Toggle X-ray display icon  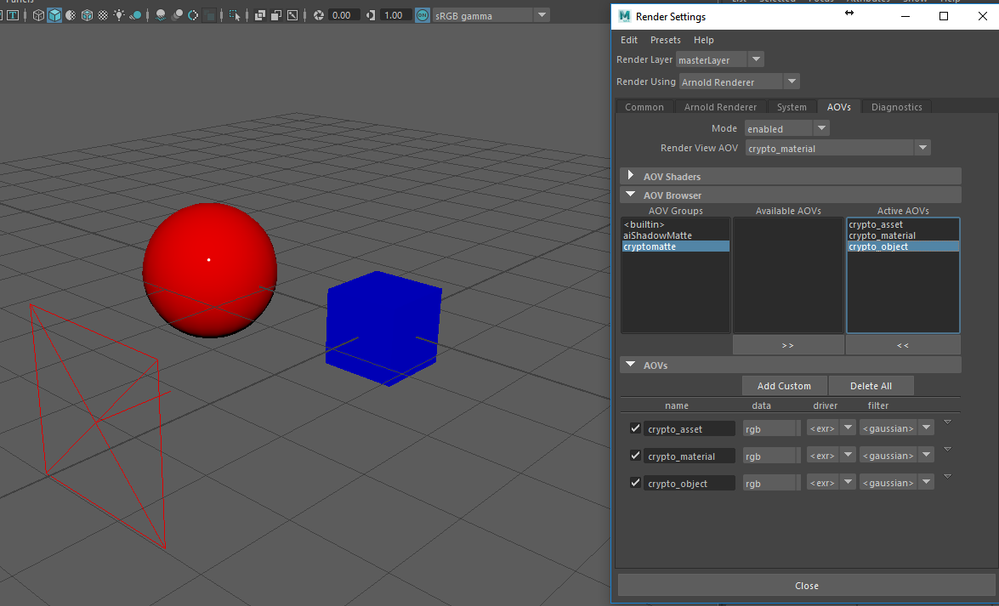click(x=260, y=15)
